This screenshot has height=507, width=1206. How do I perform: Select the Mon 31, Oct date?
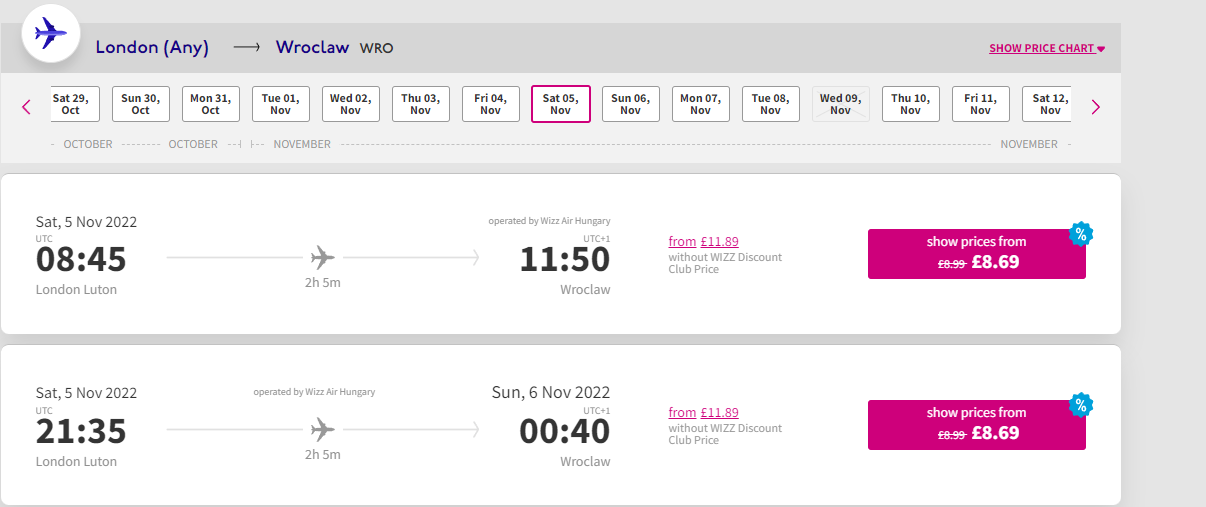point(211,104)
